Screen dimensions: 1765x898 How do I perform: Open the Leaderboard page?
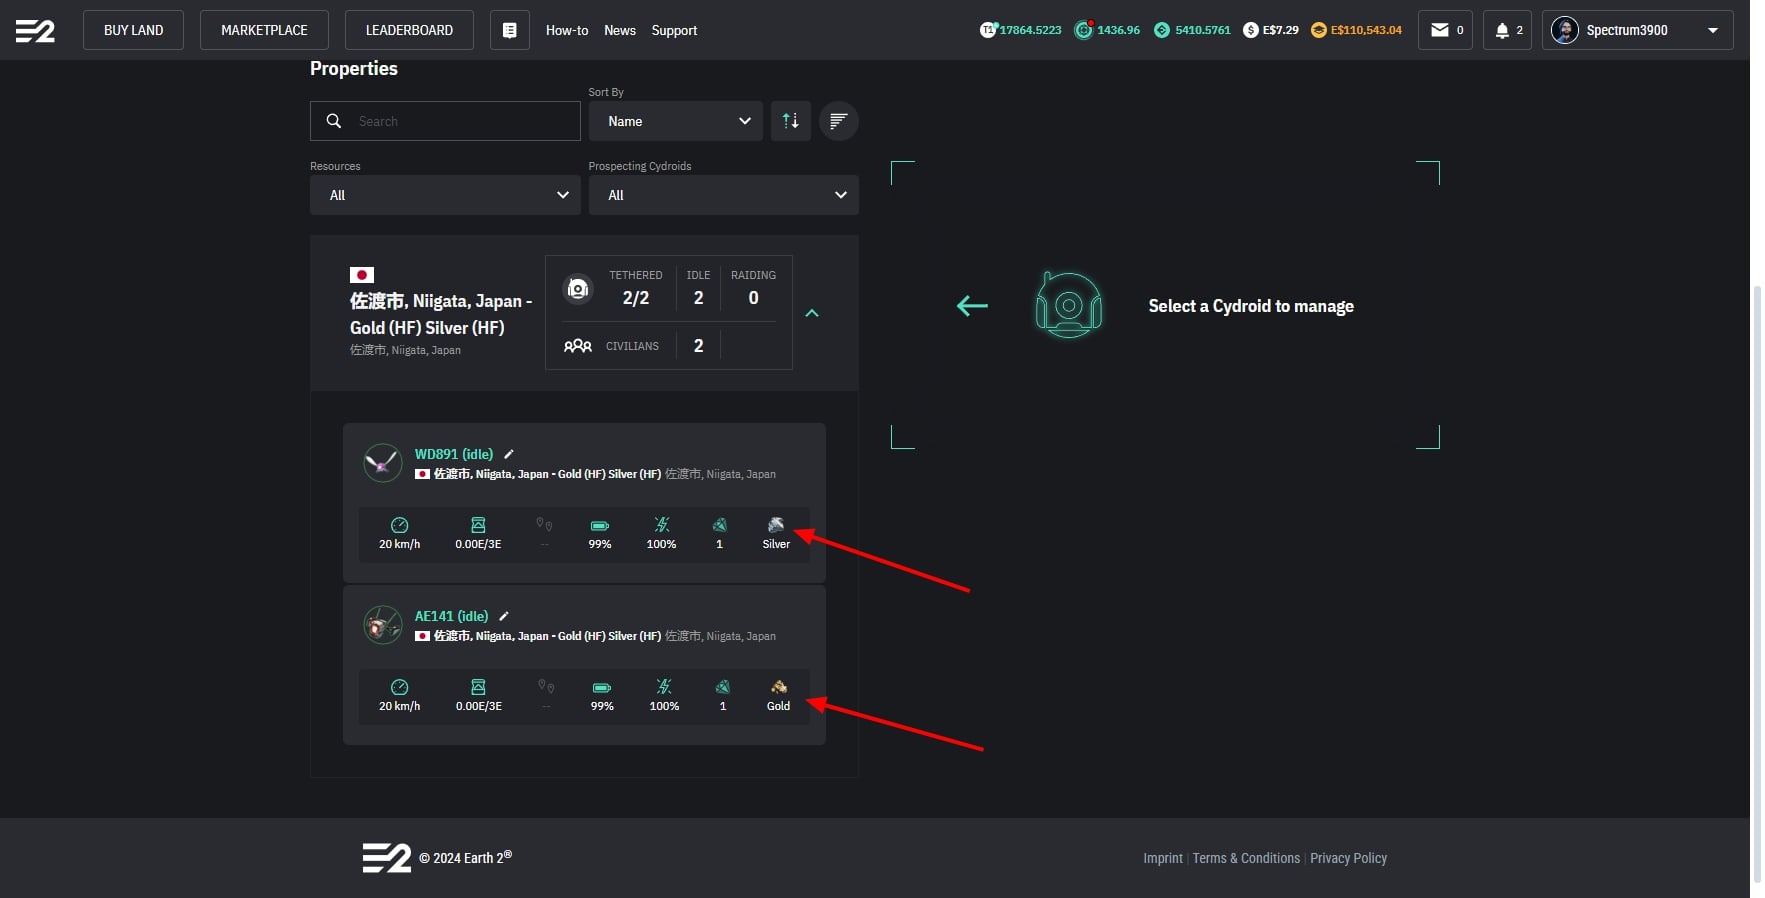(x=409, y=30)
